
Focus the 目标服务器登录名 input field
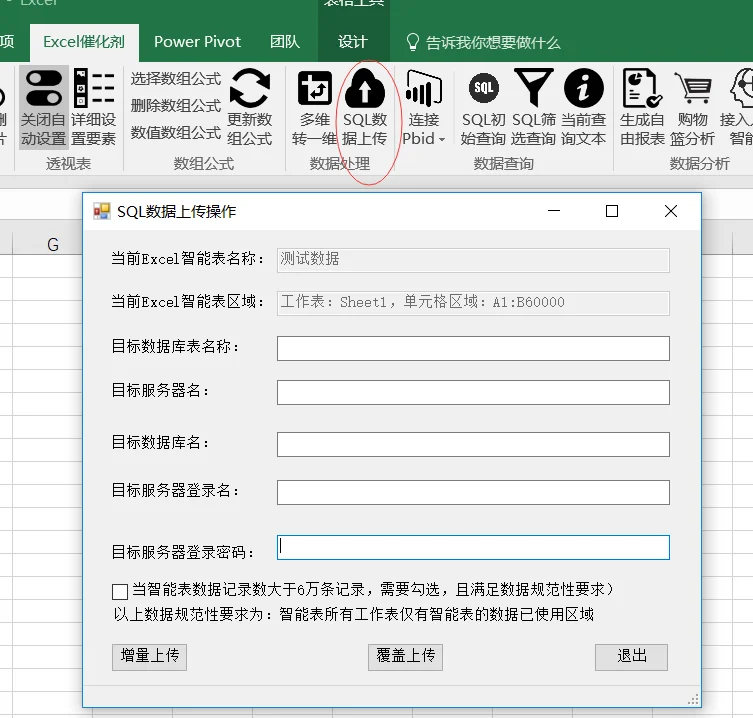473,492
